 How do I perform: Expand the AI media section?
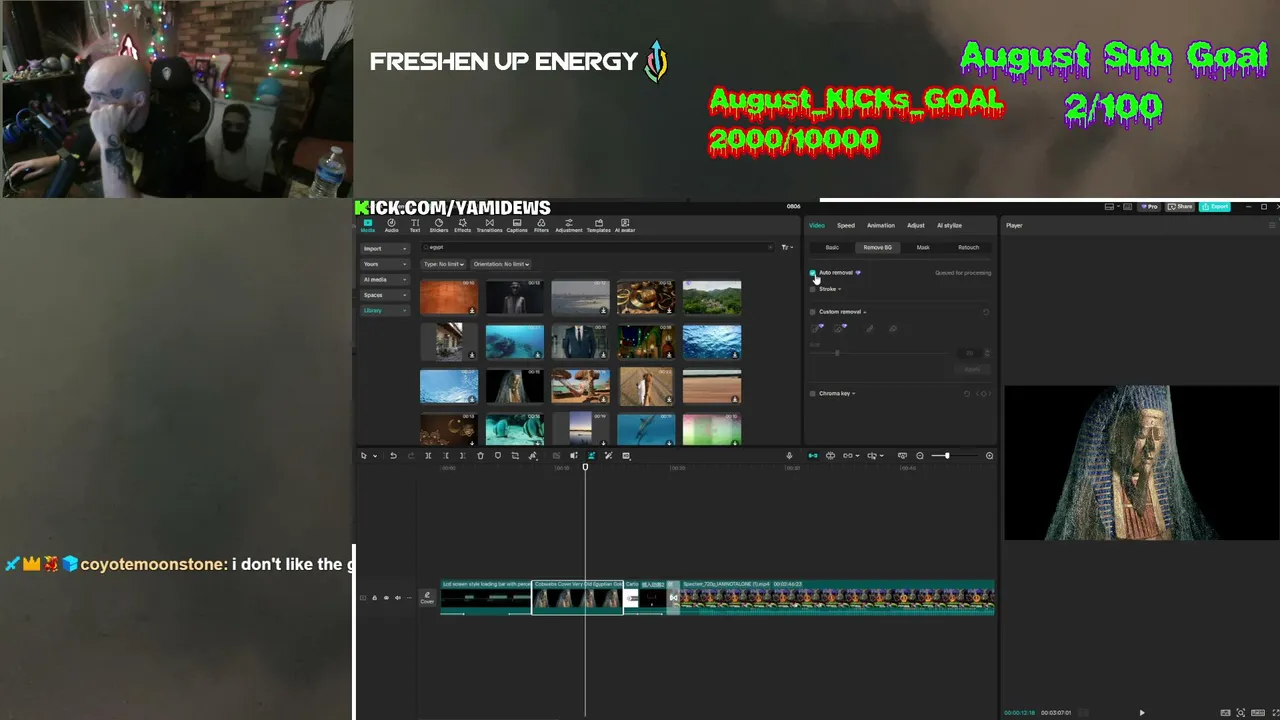[385, 280]
